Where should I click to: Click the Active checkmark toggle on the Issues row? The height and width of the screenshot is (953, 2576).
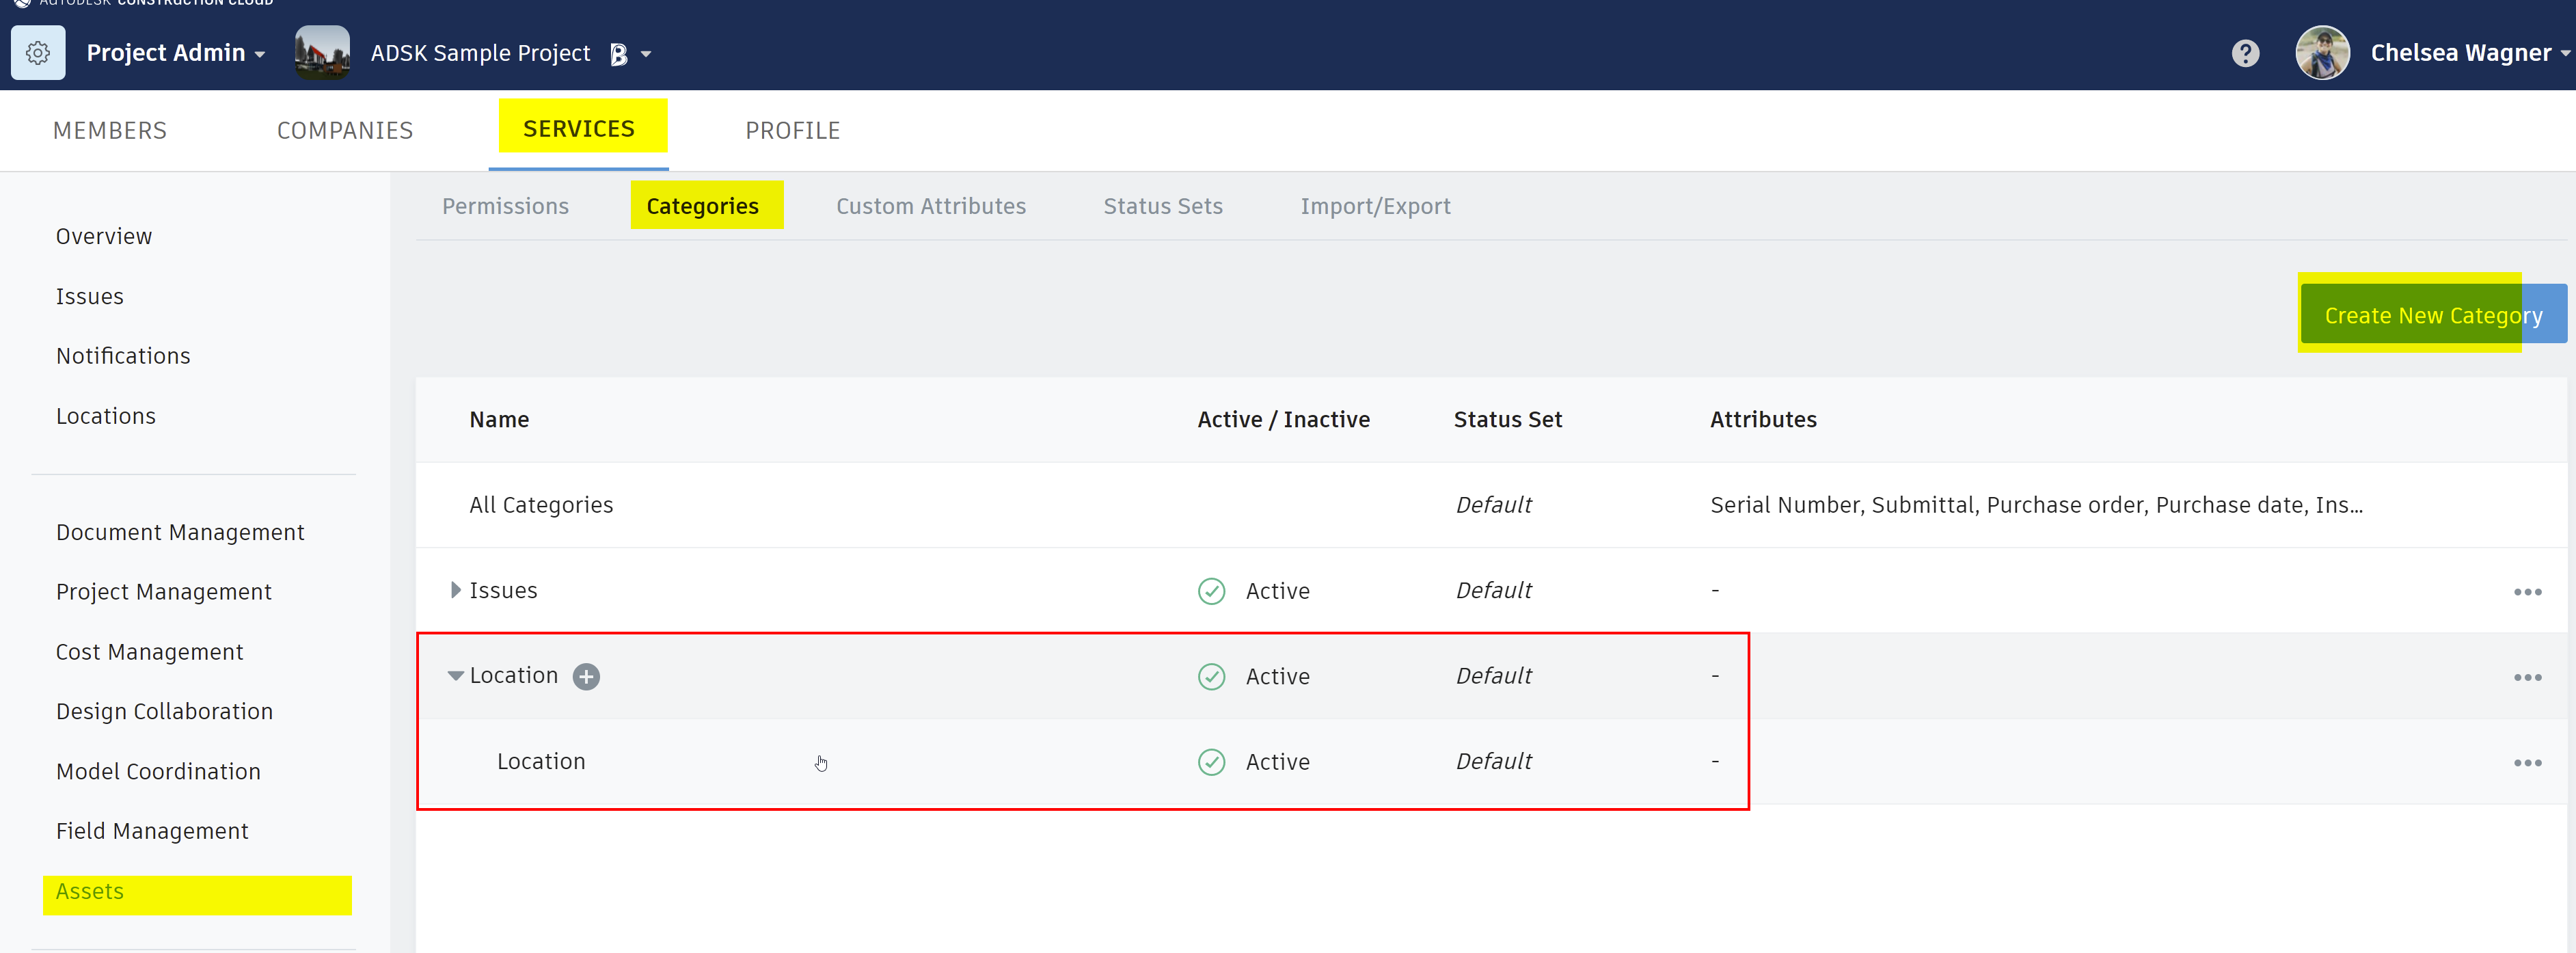click(x=1211, y=591)
